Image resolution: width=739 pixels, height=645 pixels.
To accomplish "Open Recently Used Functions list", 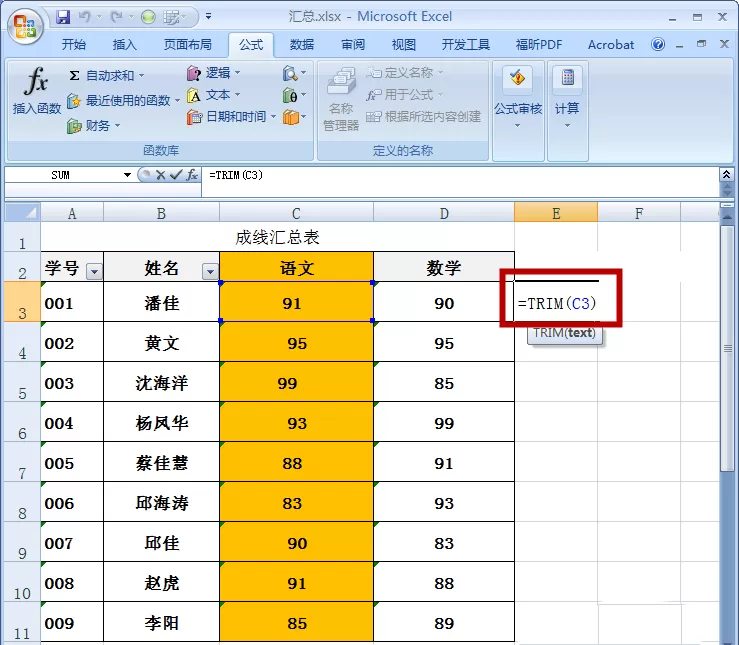I will (x=123, y=100).
